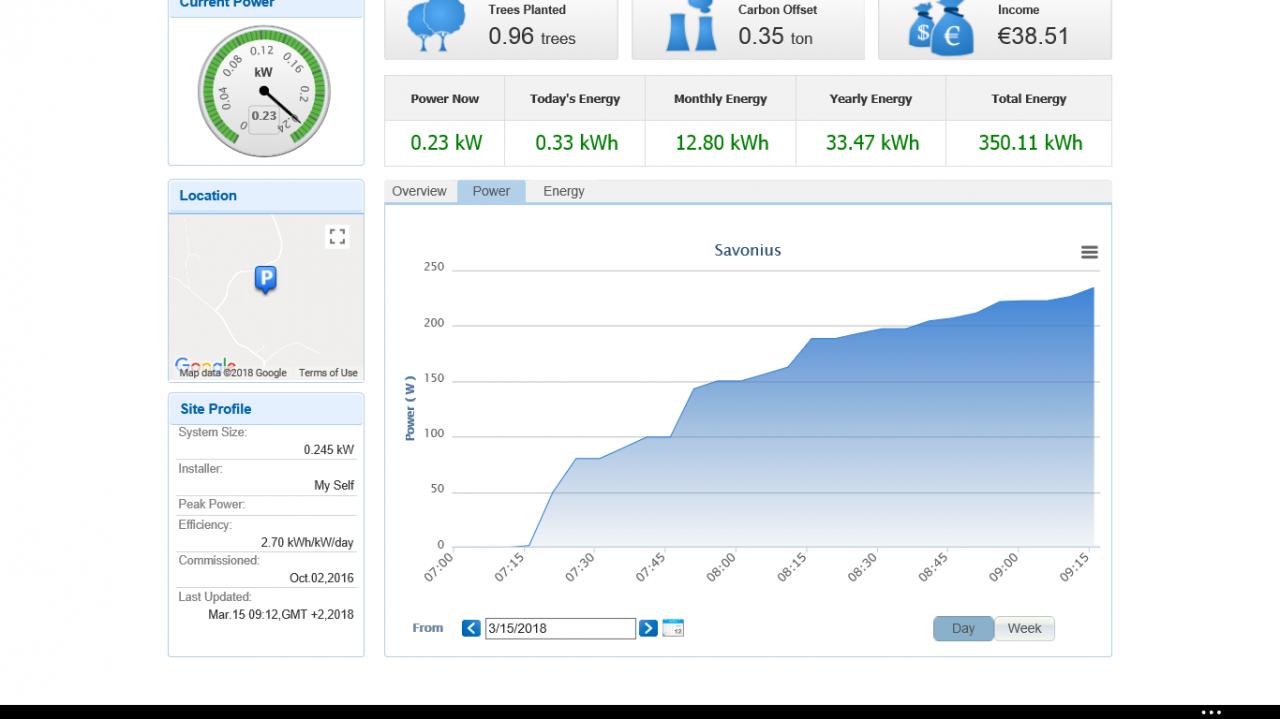This screenshot has width=1280, height=719.
Task: Click the Google logo on the map
Action: point(205,365)
